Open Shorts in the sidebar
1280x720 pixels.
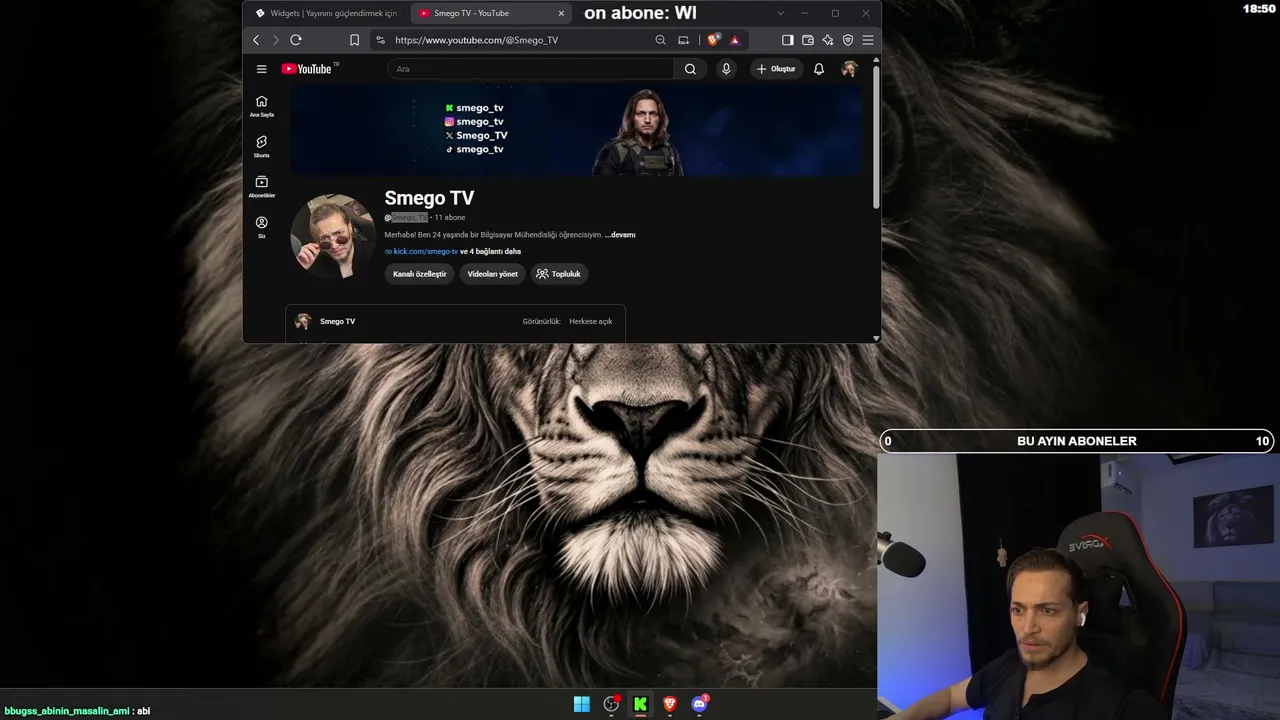click(262, 147)
